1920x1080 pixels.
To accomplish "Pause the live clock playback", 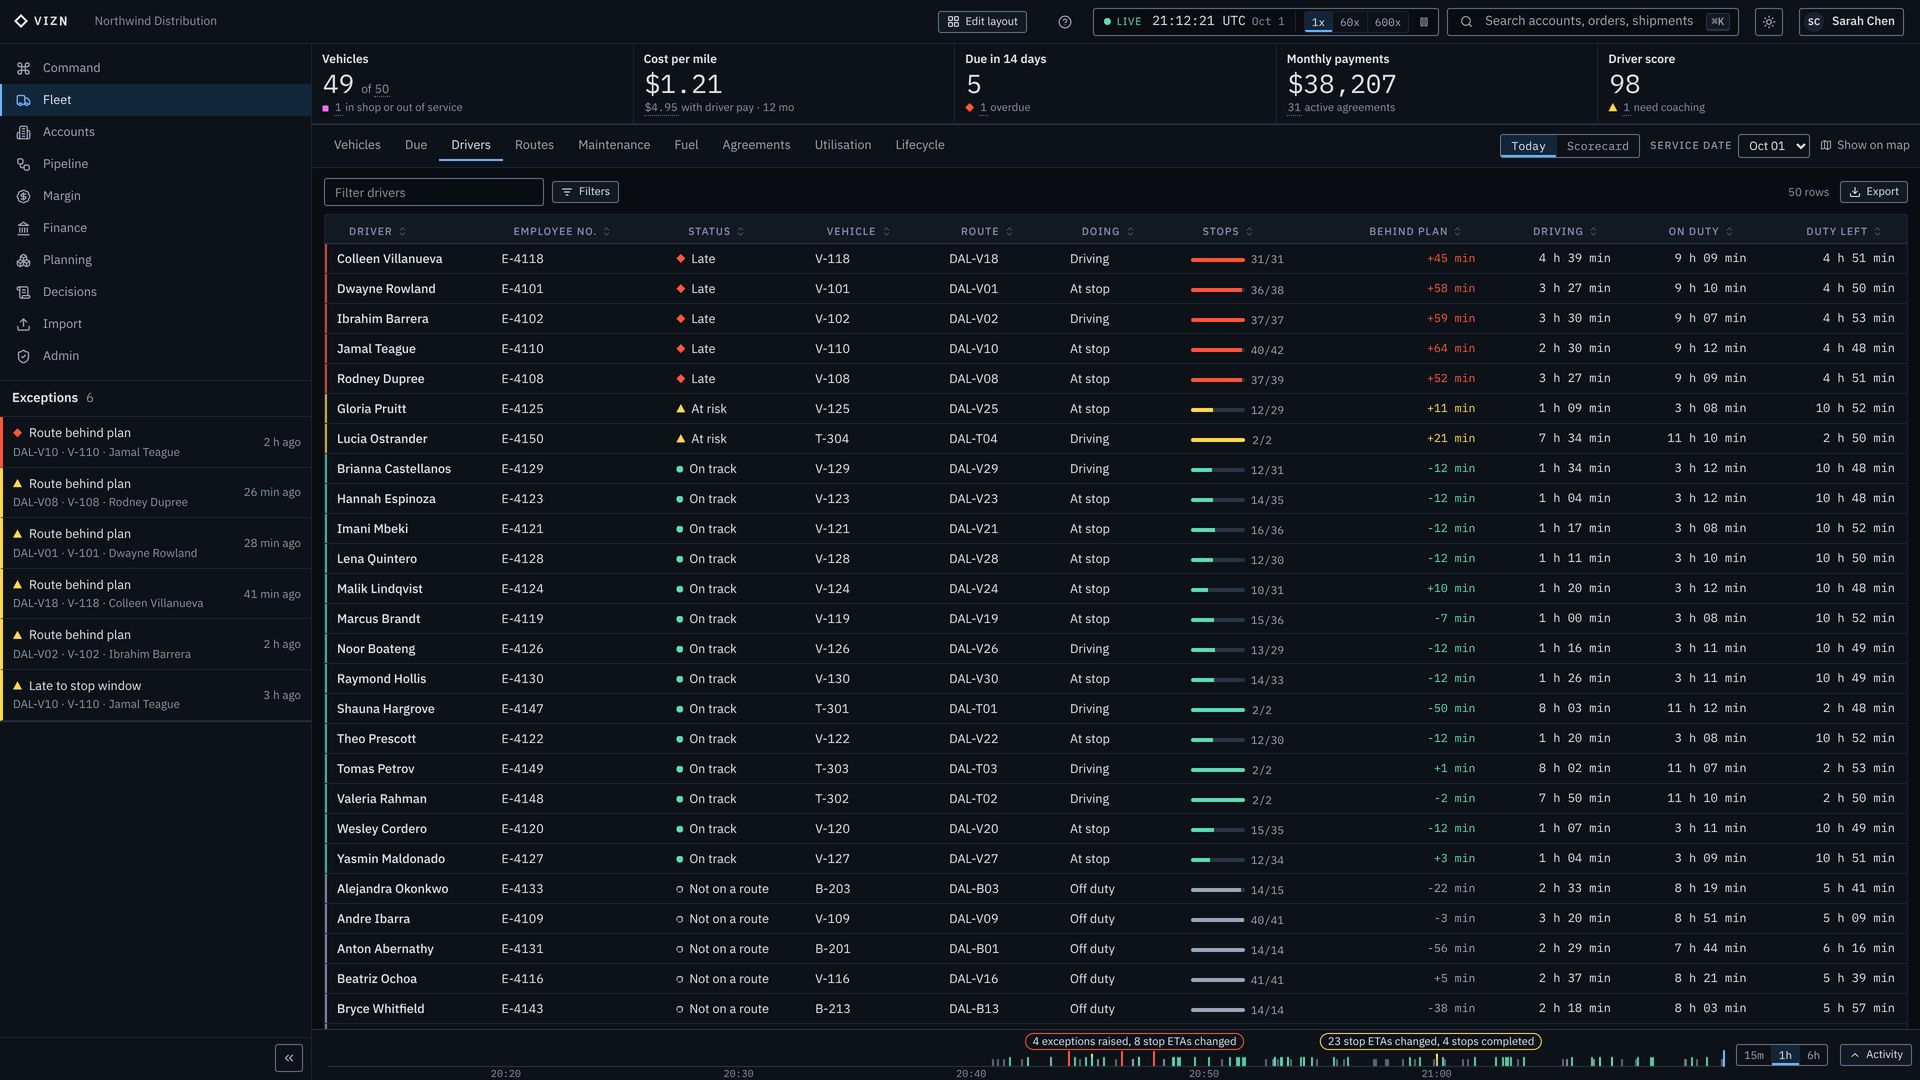I will click(1424, 22).
